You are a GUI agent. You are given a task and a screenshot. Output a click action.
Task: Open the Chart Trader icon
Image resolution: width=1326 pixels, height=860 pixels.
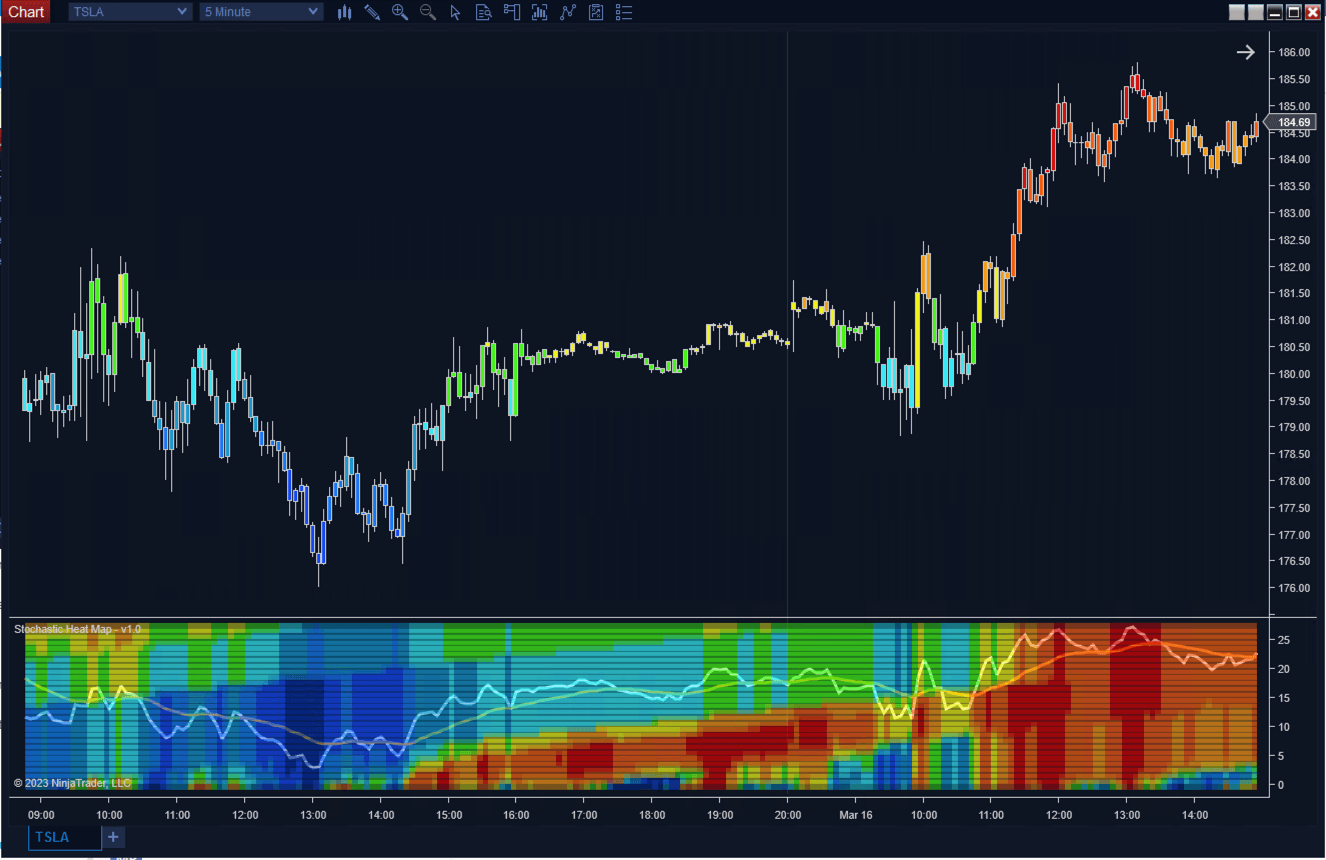tap(512, 12)
